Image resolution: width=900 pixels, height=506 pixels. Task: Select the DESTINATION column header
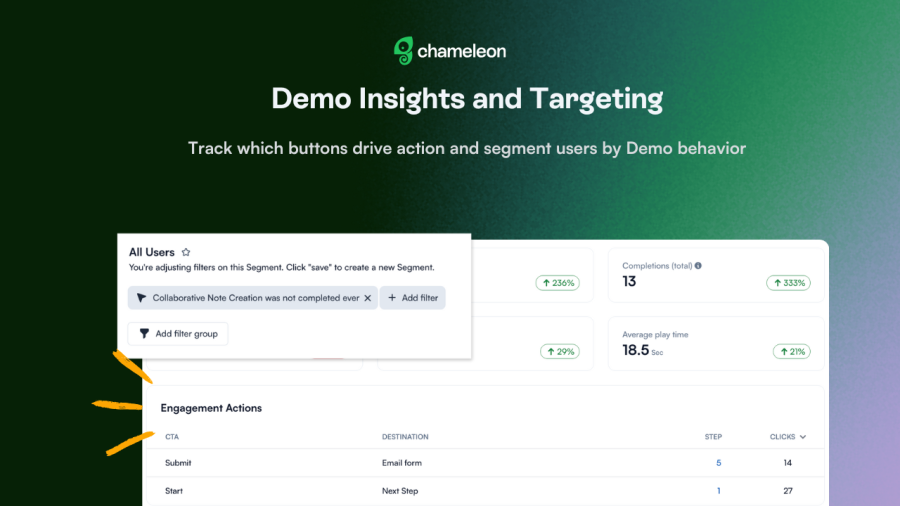click(x=405, y=437)
